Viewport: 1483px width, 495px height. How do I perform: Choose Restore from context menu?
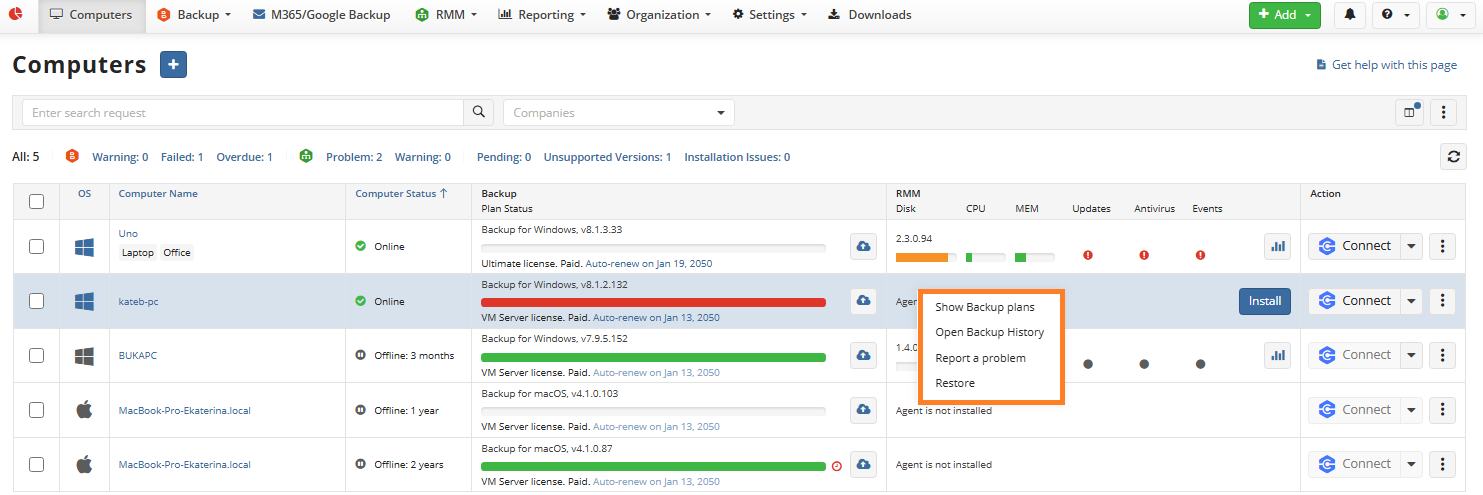click(x=955, y=383)
